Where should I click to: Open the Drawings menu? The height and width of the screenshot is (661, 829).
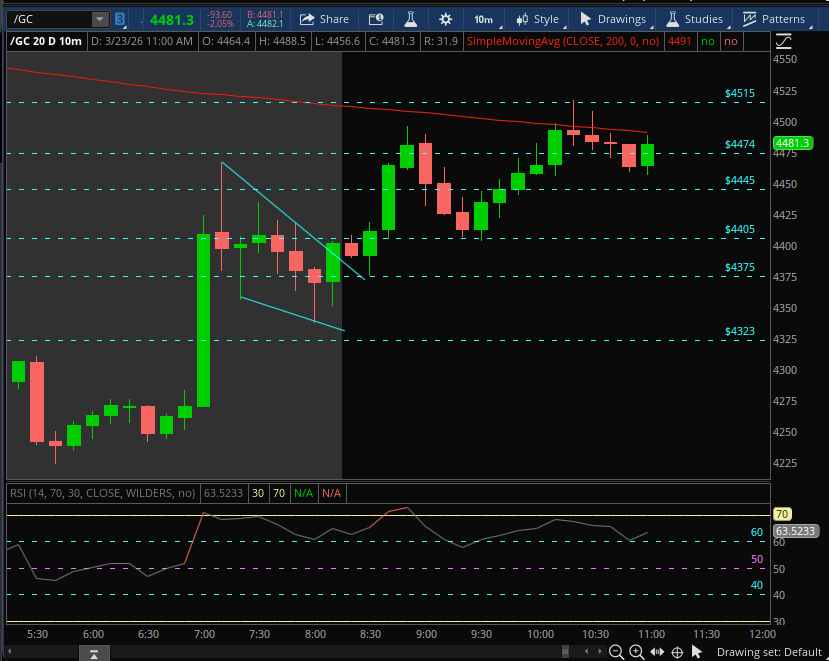(613, 20)
